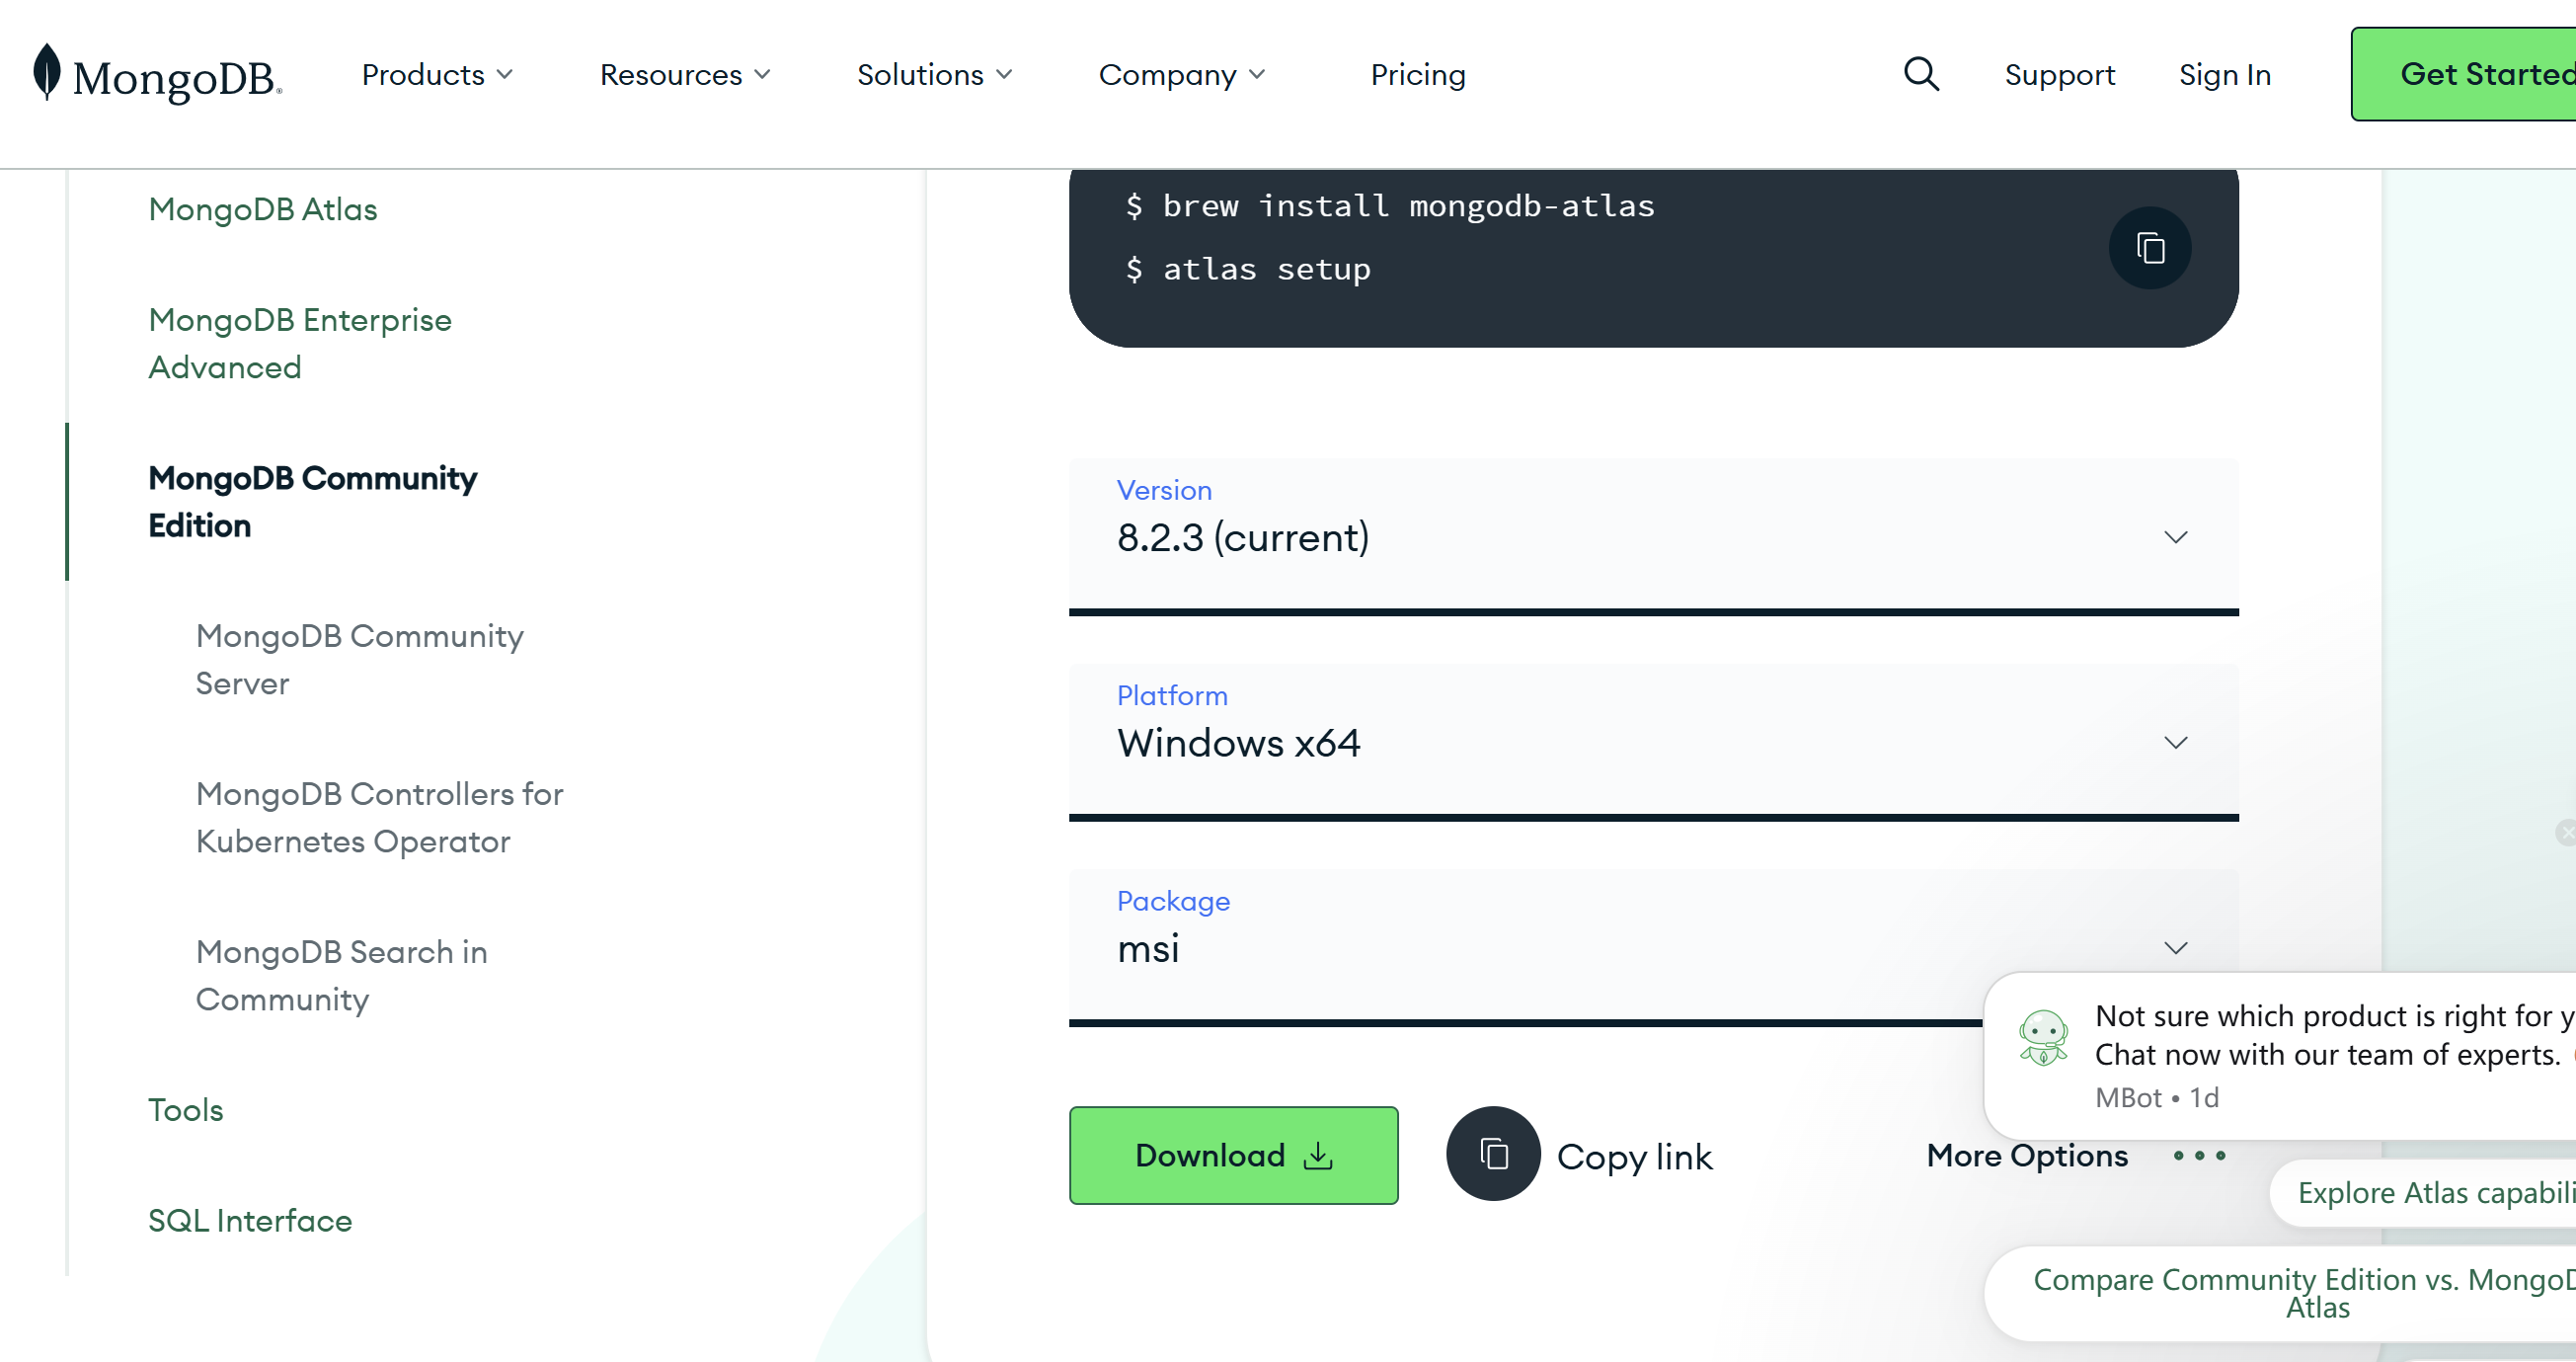Viewport: 2576px width, 1362px height.
Task: Expand the Solutions menu
Action: (x=934, y=75)
